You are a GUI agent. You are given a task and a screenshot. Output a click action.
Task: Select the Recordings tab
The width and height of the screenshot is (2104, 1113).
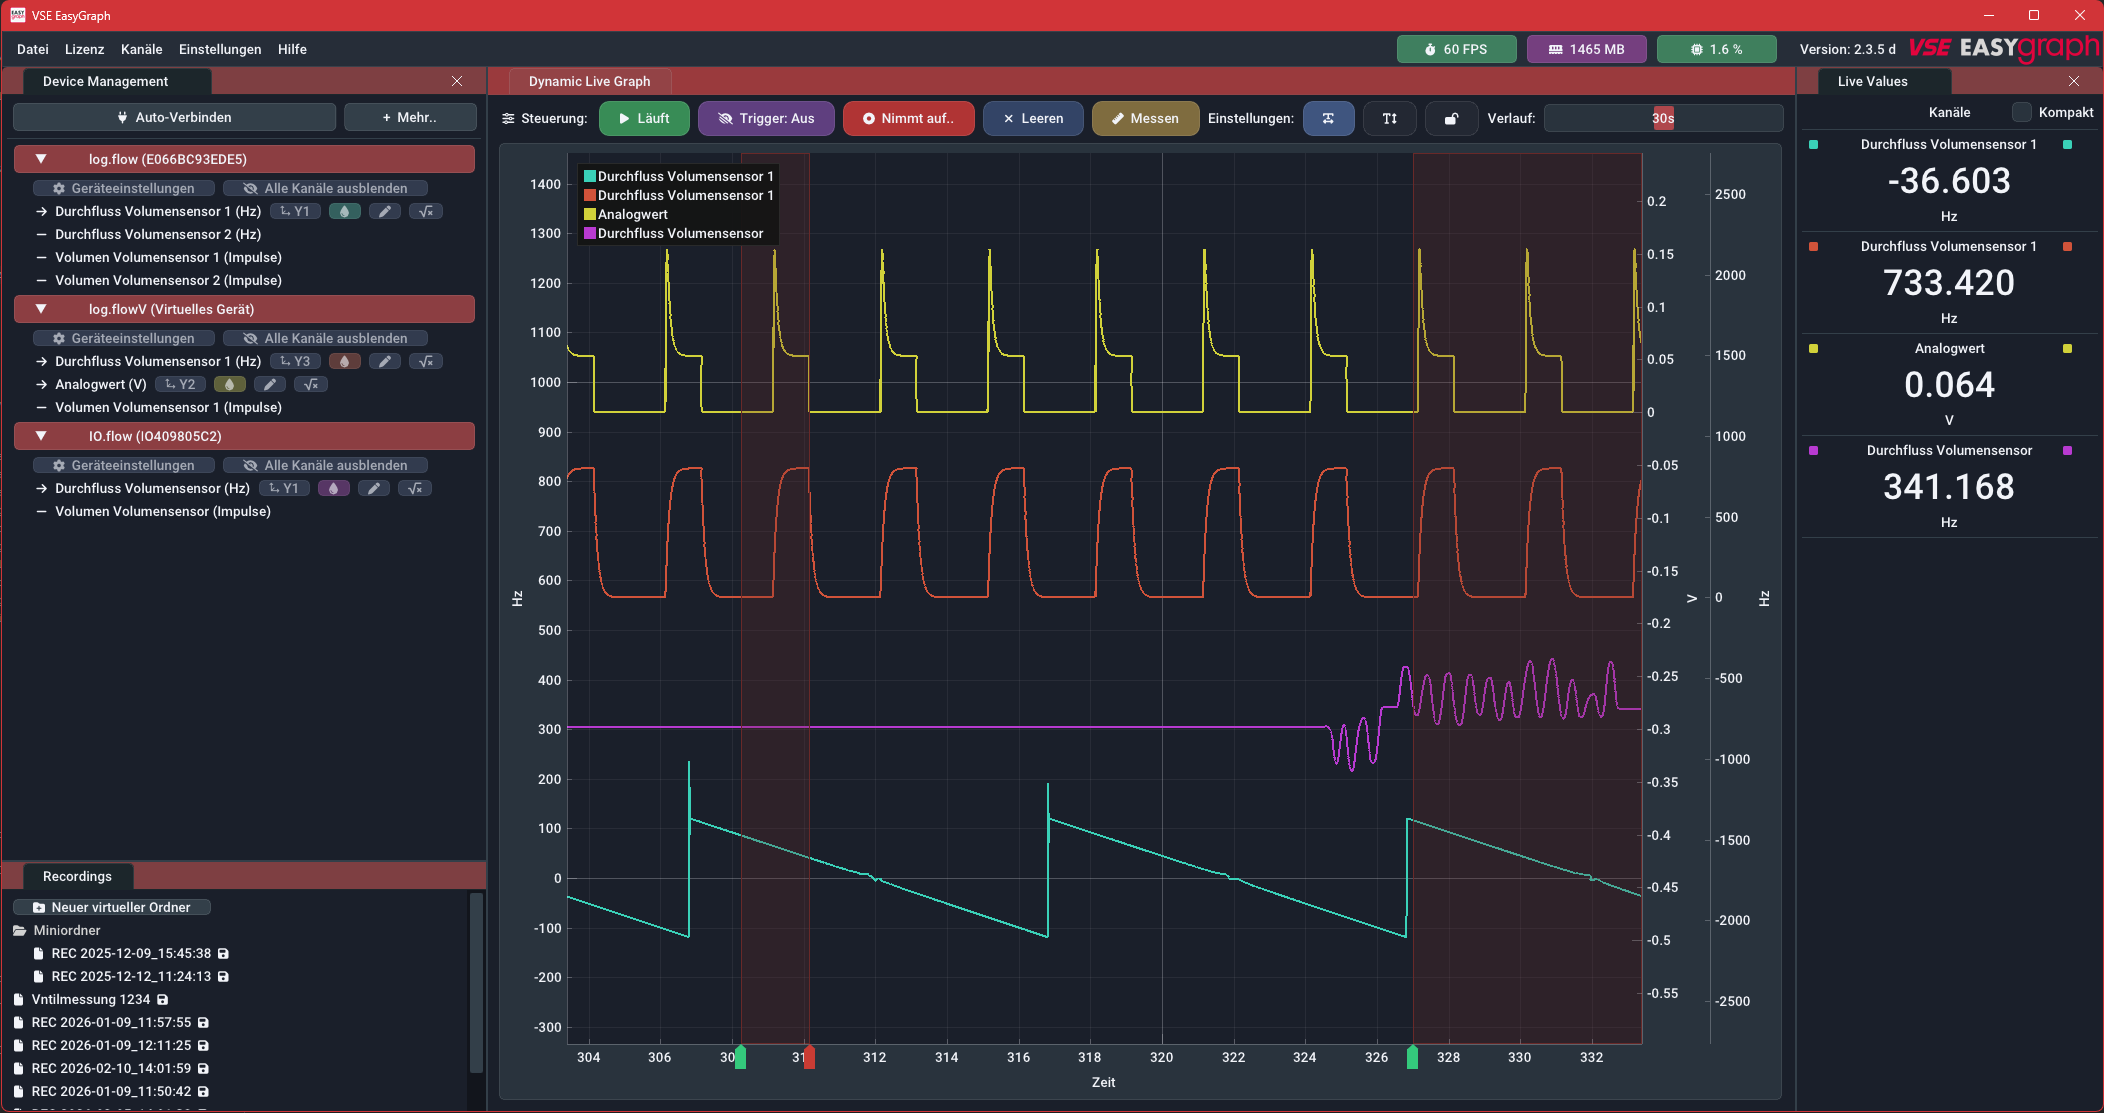tap(77, 876)
